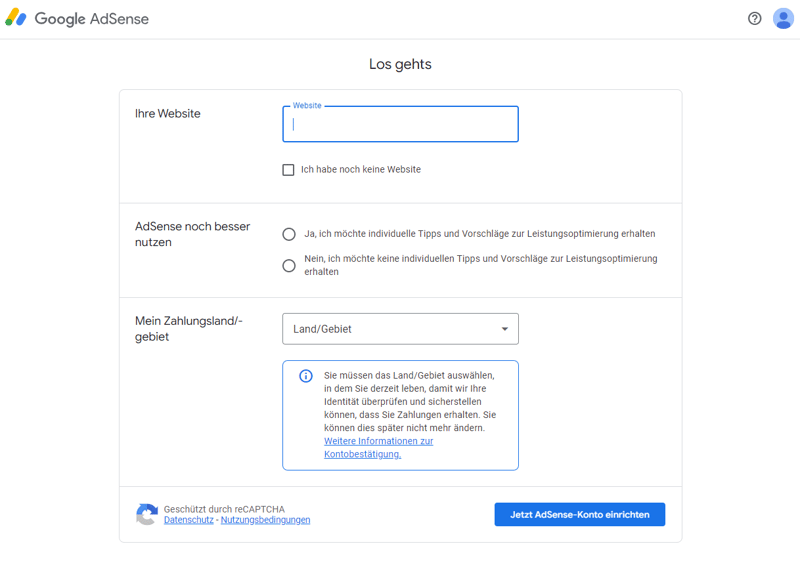Image resolution: width=800 pixels, height=563 pixels.
Task: Focus the Website input field
Action: pos(400,125)
